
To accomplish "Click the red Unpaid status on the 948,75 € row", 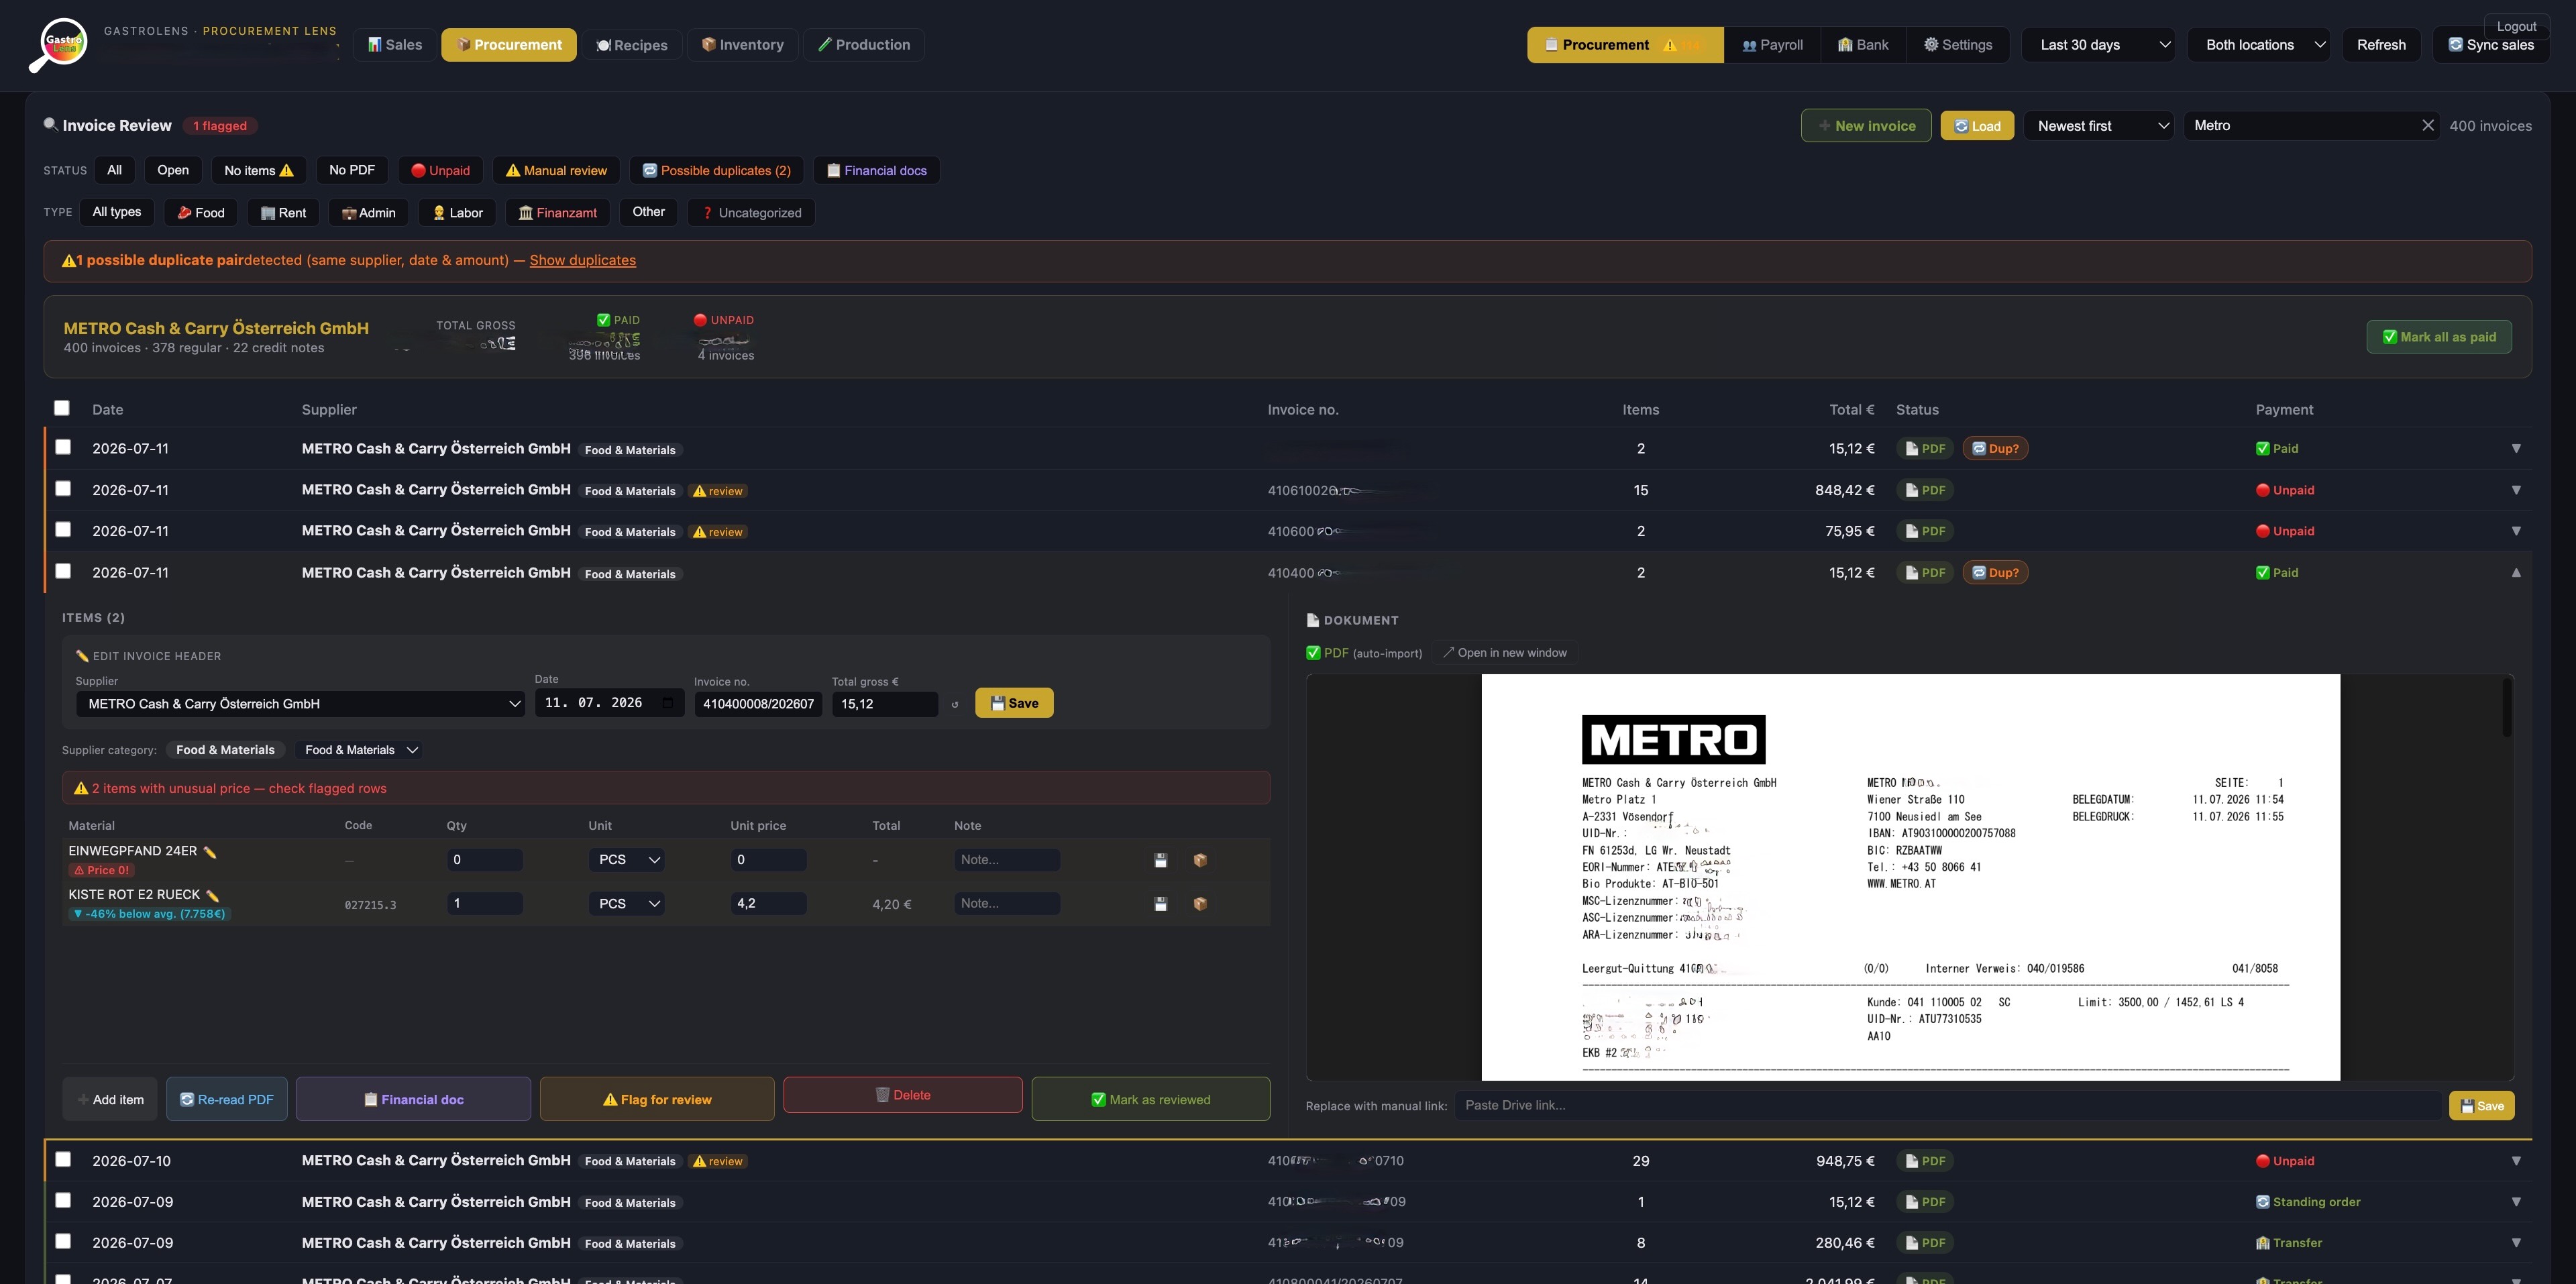I will pyautogui.click(x=2285, y=1161).
